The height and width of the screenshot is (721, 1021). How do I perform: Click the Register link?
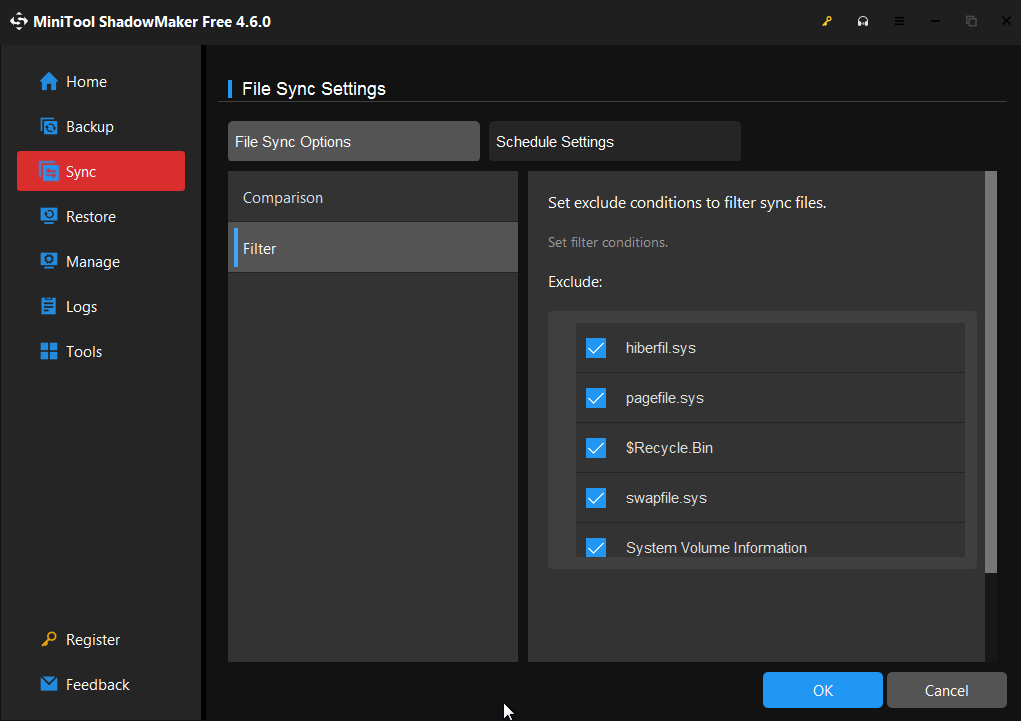point(93,640)
